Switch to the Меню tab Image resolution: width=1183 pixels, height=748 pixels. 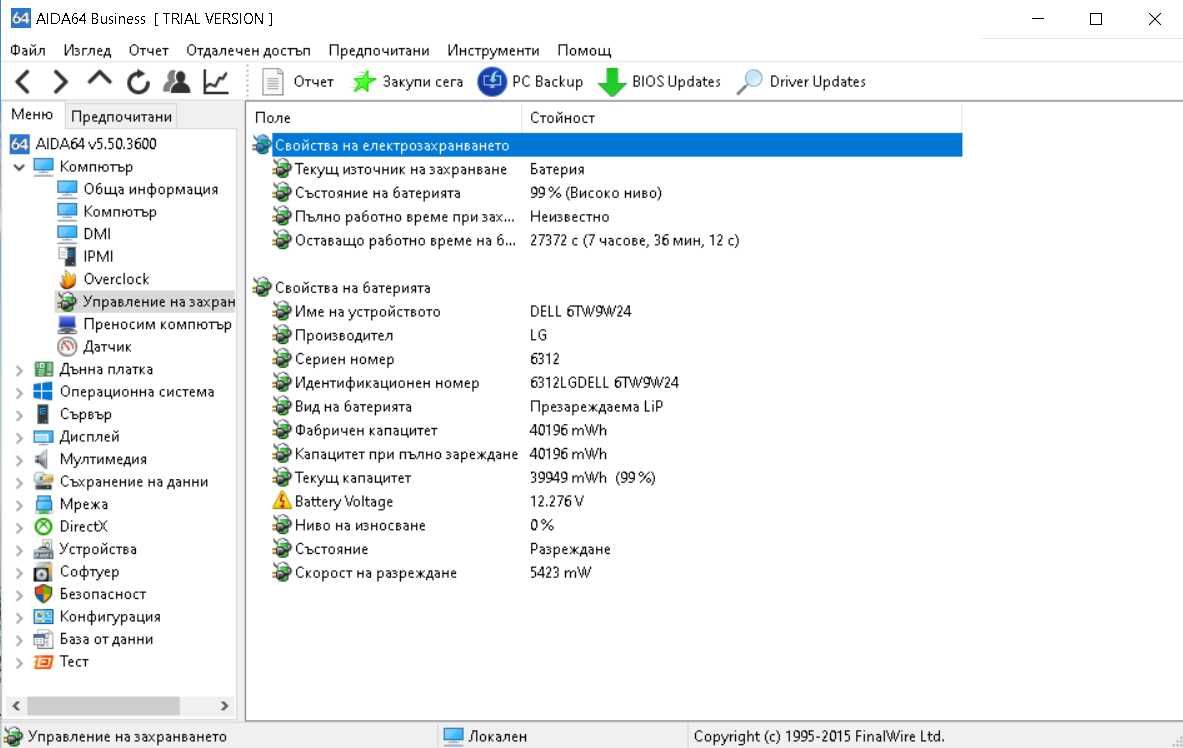(x=32, y=115)
